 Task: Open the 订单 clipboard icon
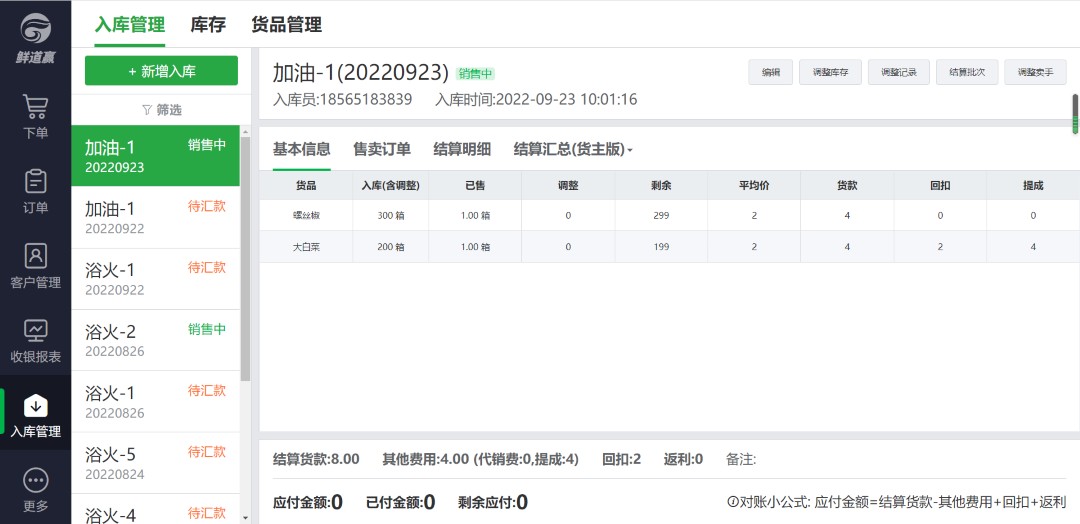(35, 181)
